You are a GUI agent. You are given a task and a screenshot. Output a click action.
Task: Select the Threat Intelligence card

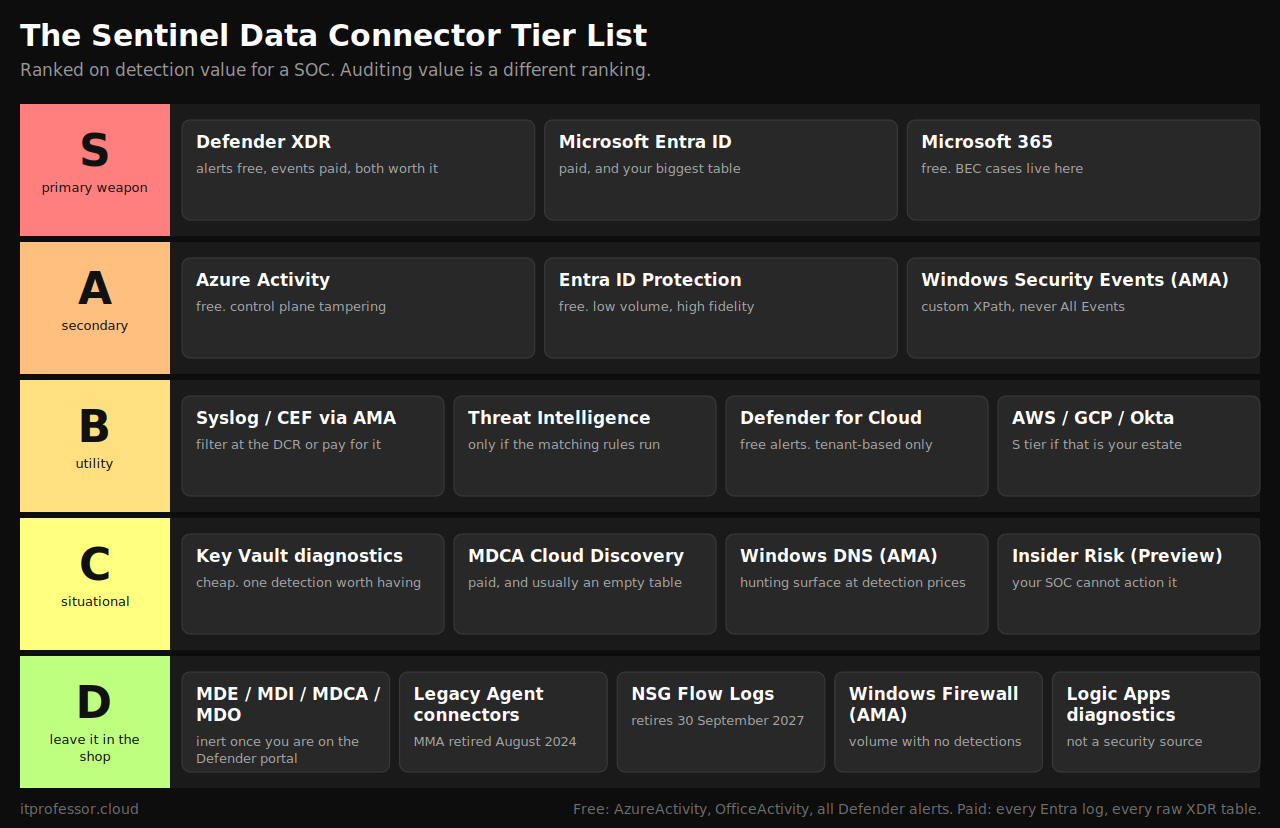pos(585,446)
